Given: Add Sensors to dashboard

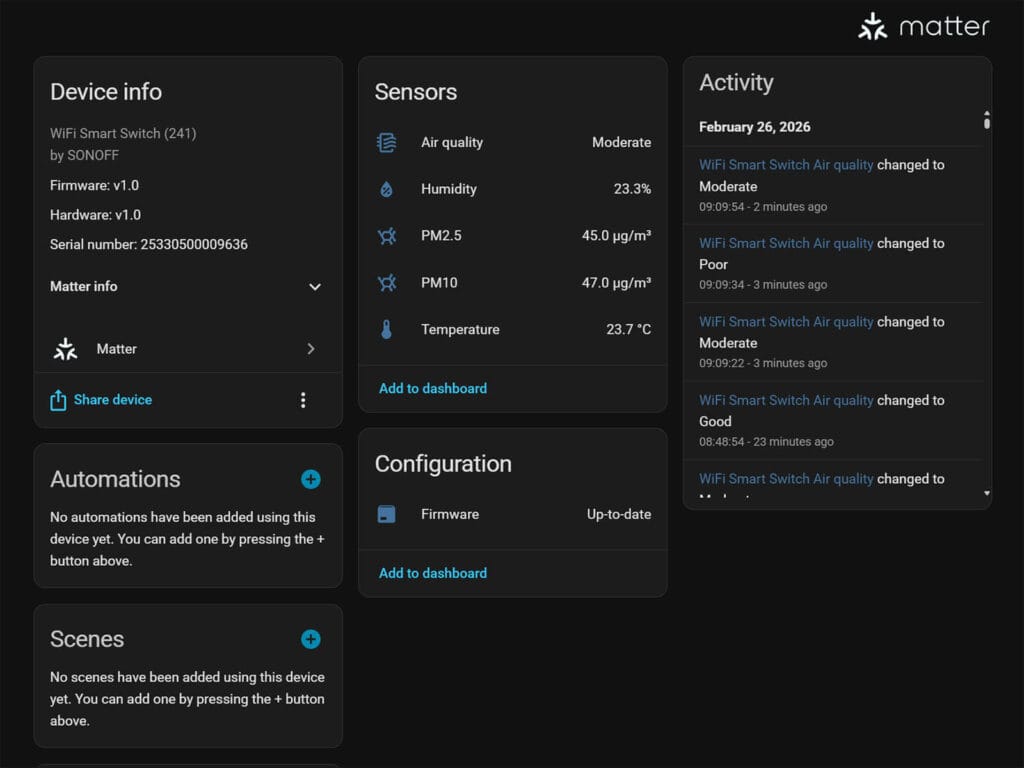Looking at the screenshot, I should pos(433,388).
